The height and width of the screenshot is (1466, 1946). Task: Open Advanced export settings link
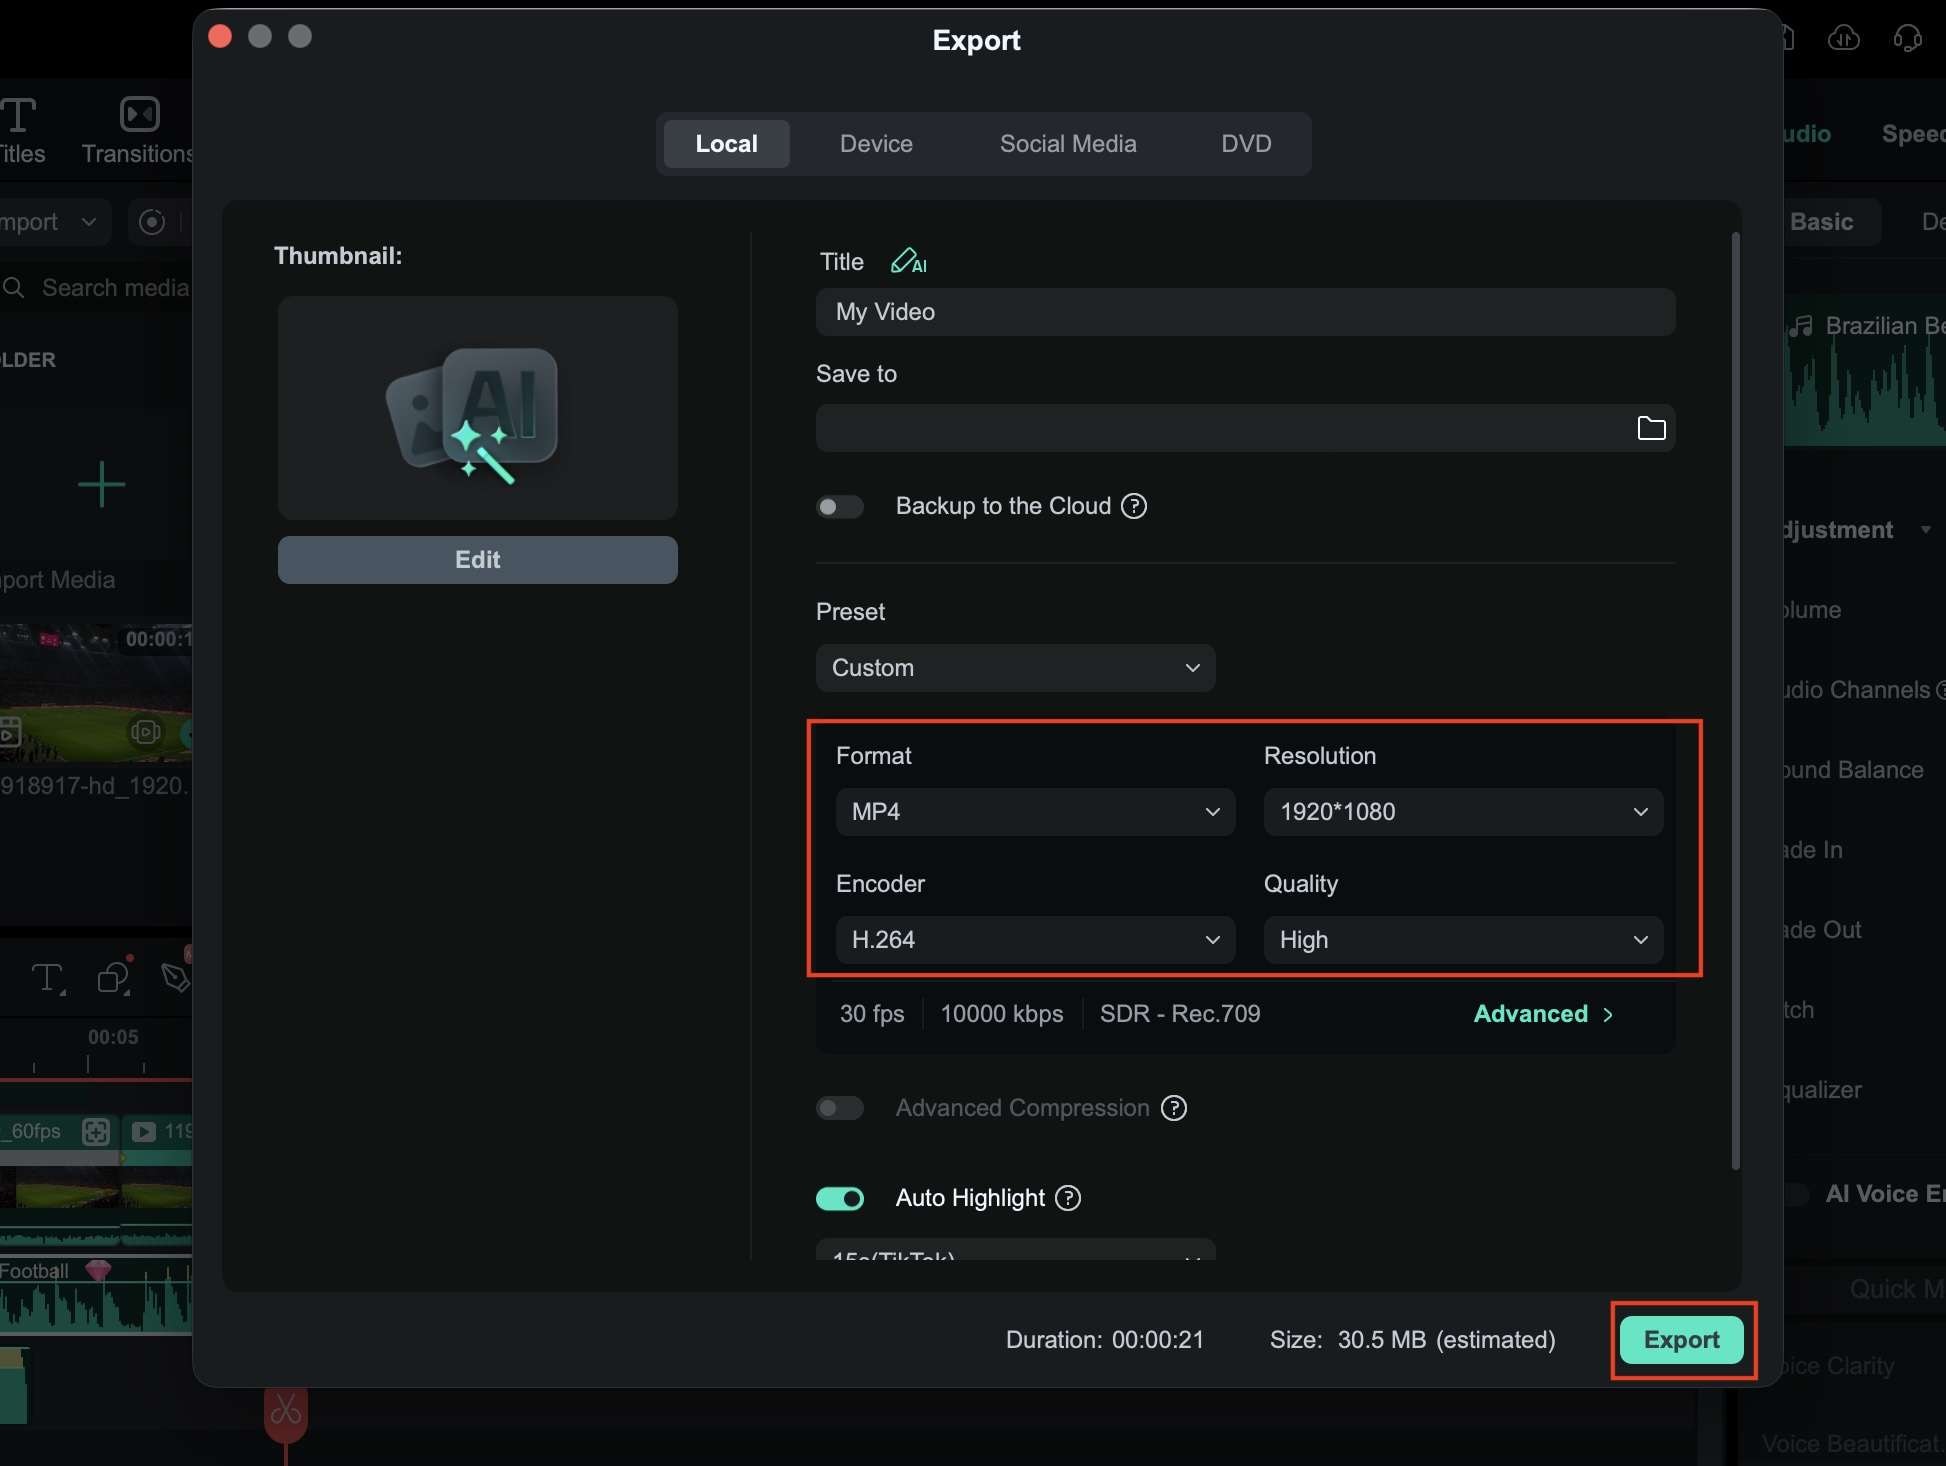click(x=1543, y=1014)
